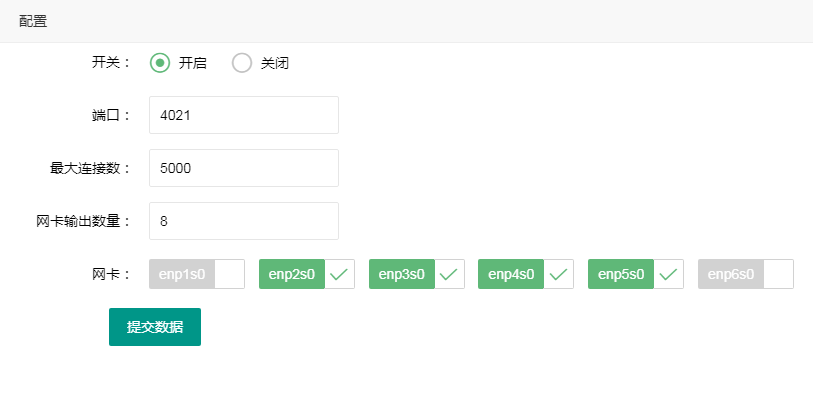Image resolution: width=814 pixels, height=418 pixels.
Task: Deselect the enp4s0 network card label
Action: click(x=510, y=274)
